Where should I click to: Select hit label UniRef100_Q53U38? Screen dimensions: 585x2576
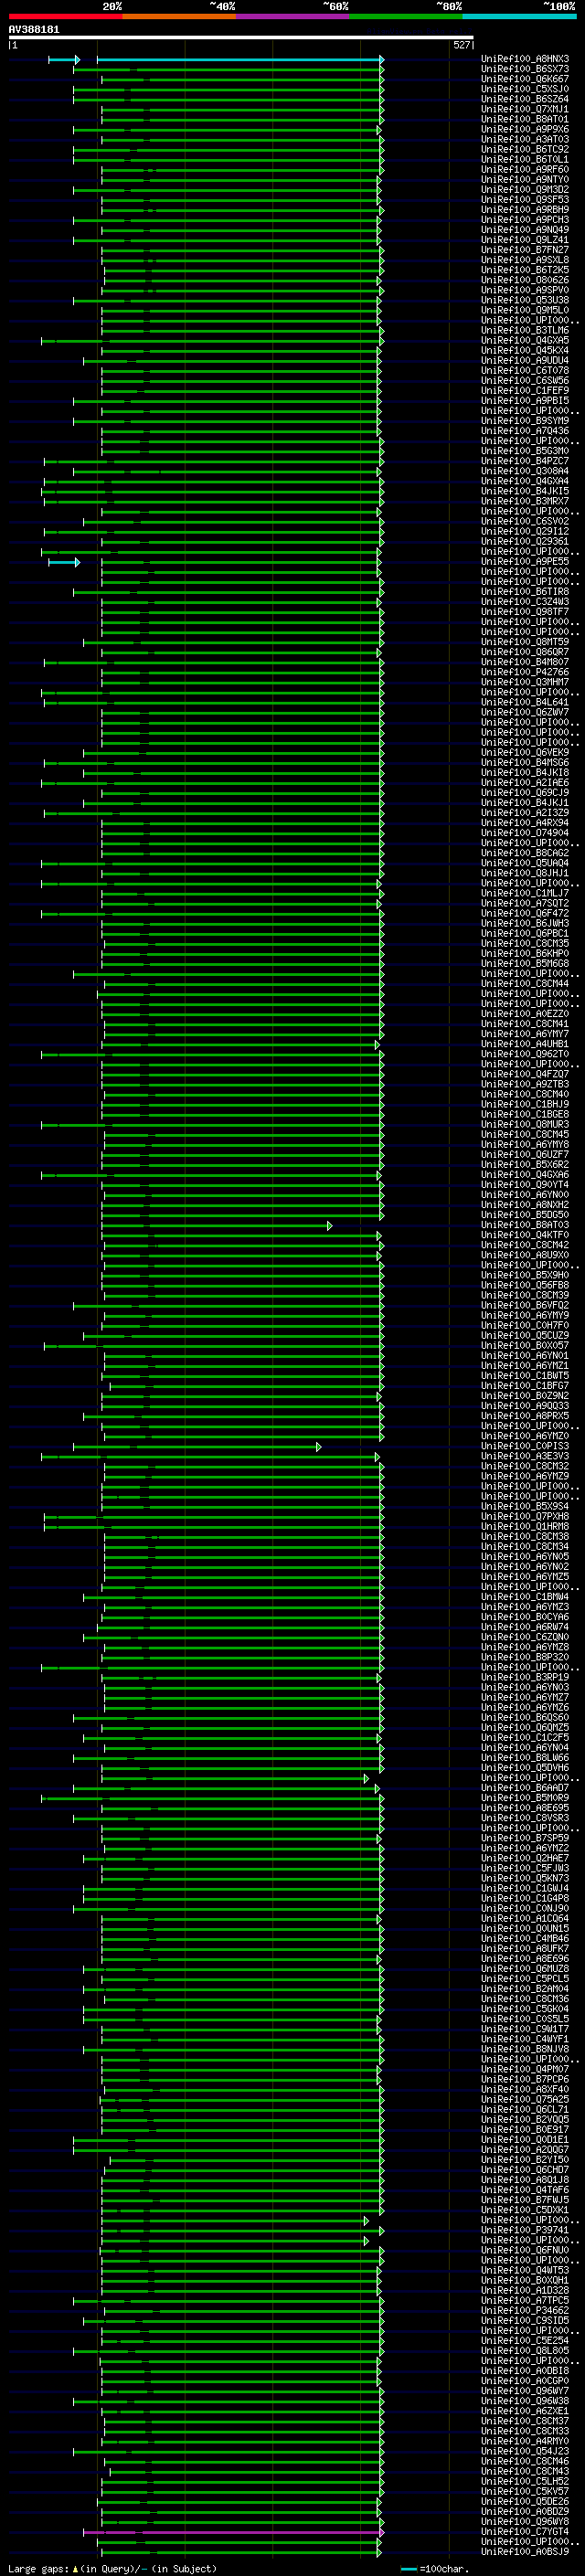point(525,300)
